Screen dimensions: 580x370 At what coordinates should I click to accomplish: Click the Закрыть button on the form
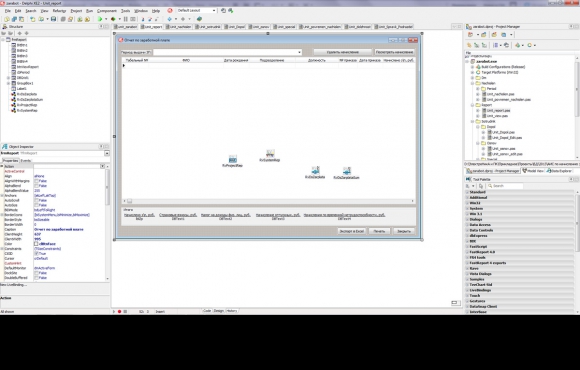(x=404, y=231)
